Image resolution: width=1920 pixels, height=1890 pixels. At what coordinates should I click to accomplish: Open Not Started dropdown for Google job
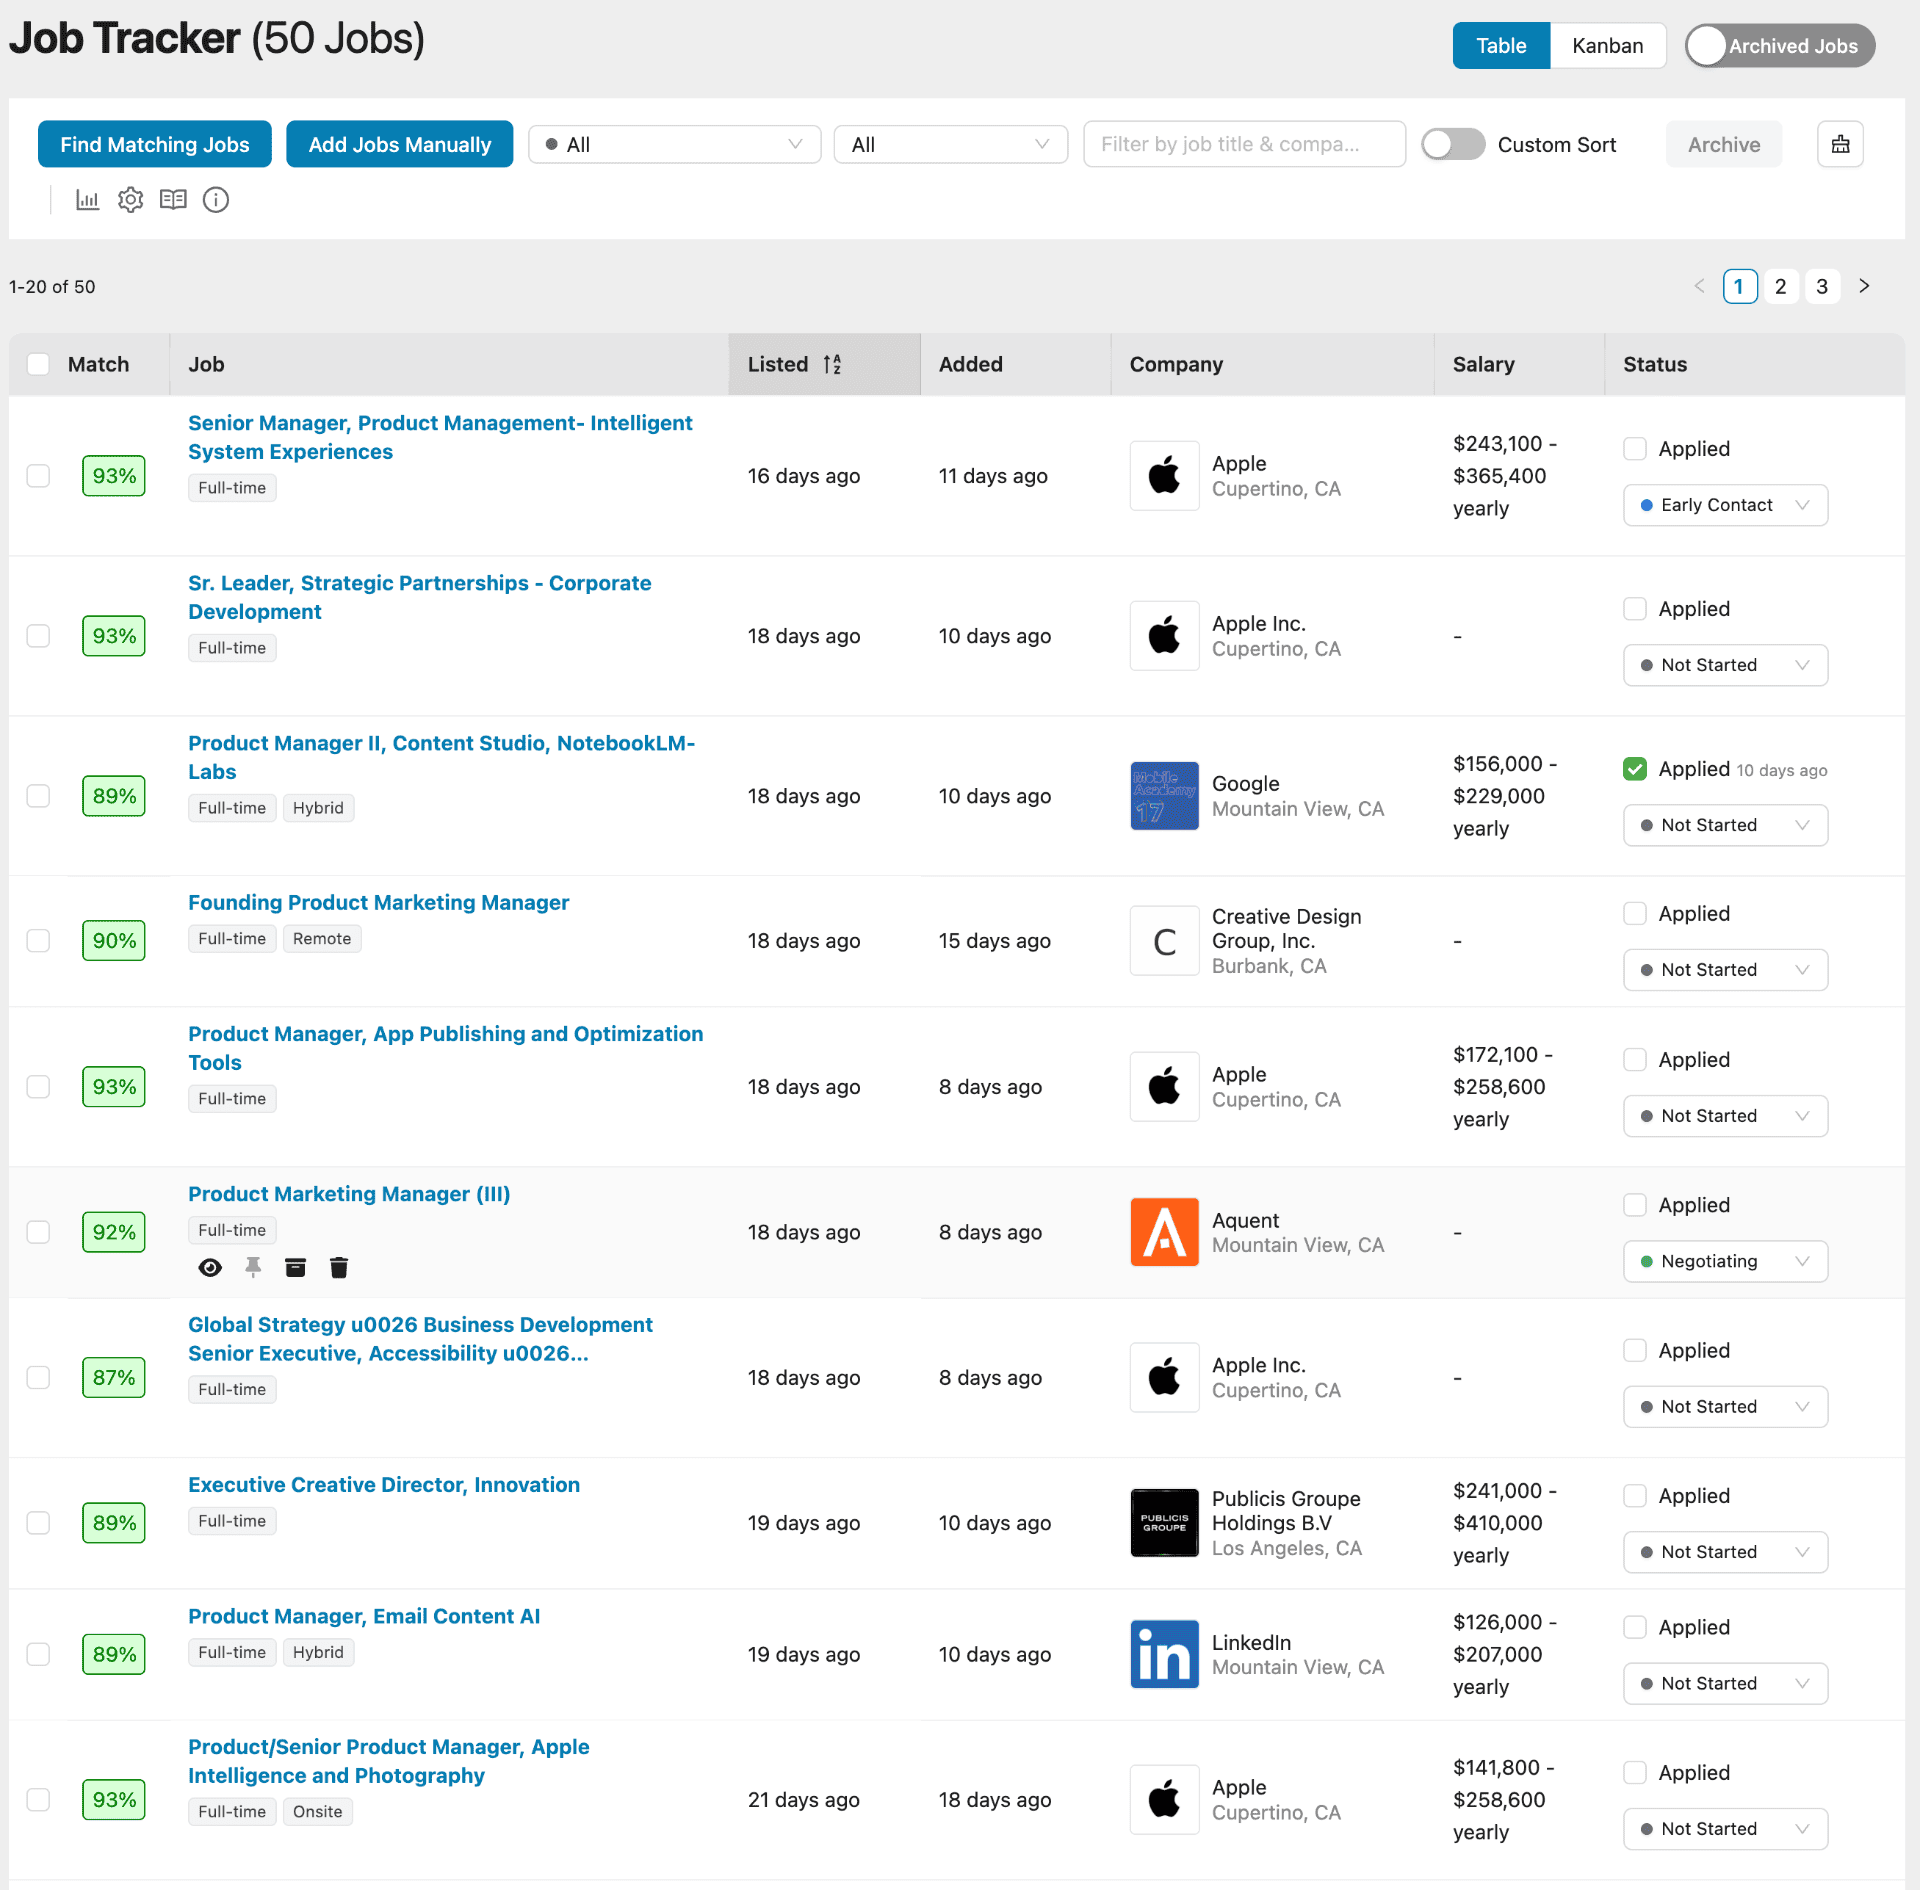click(1725, 825)
